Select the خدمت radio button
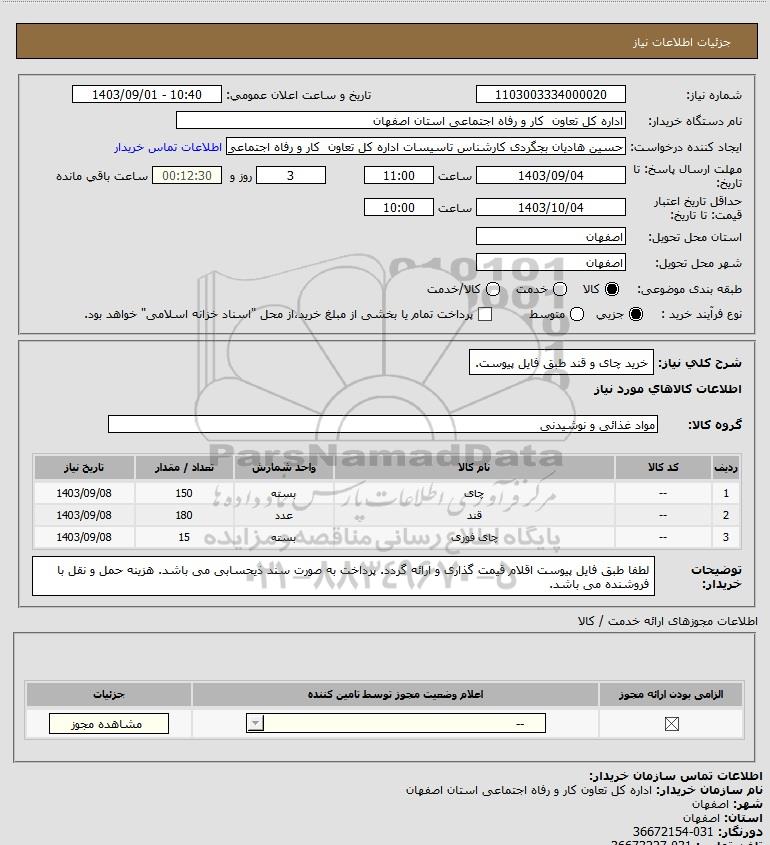This screenshot has height=845, width=770. pos(560,289)
